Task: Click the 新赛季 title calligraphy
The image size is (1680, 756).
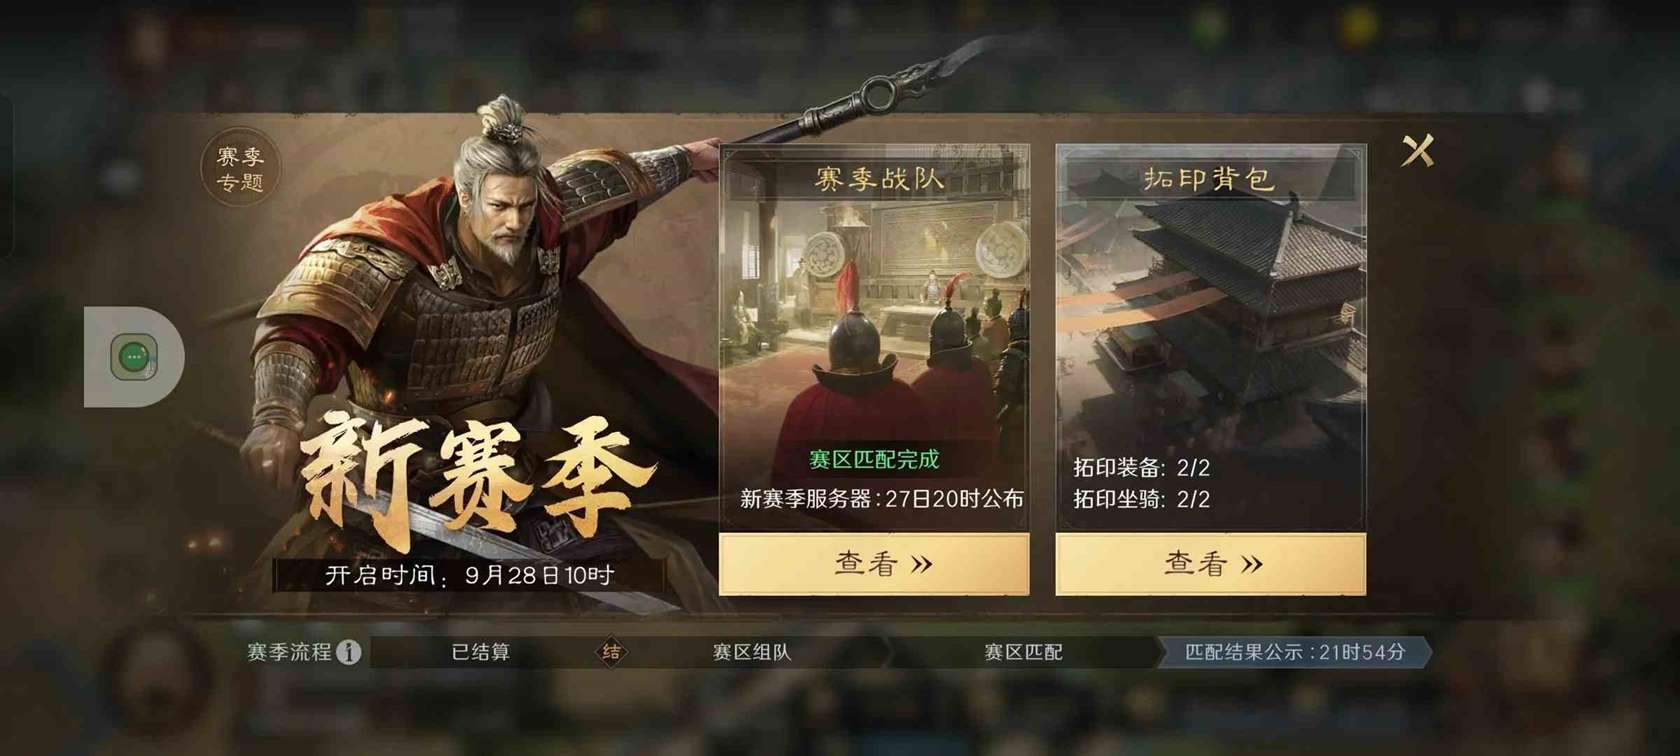Action: (470, 480)
